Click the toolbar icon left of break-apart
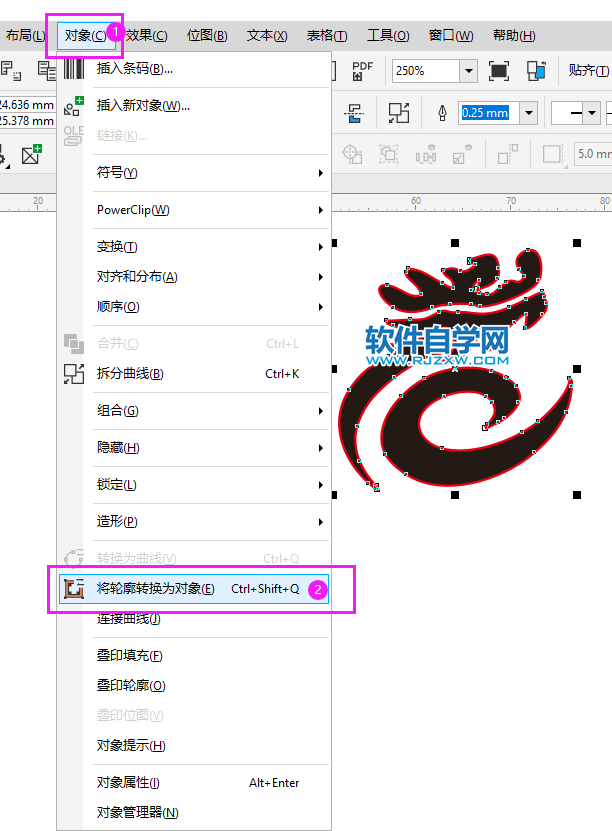 point(354,113)
